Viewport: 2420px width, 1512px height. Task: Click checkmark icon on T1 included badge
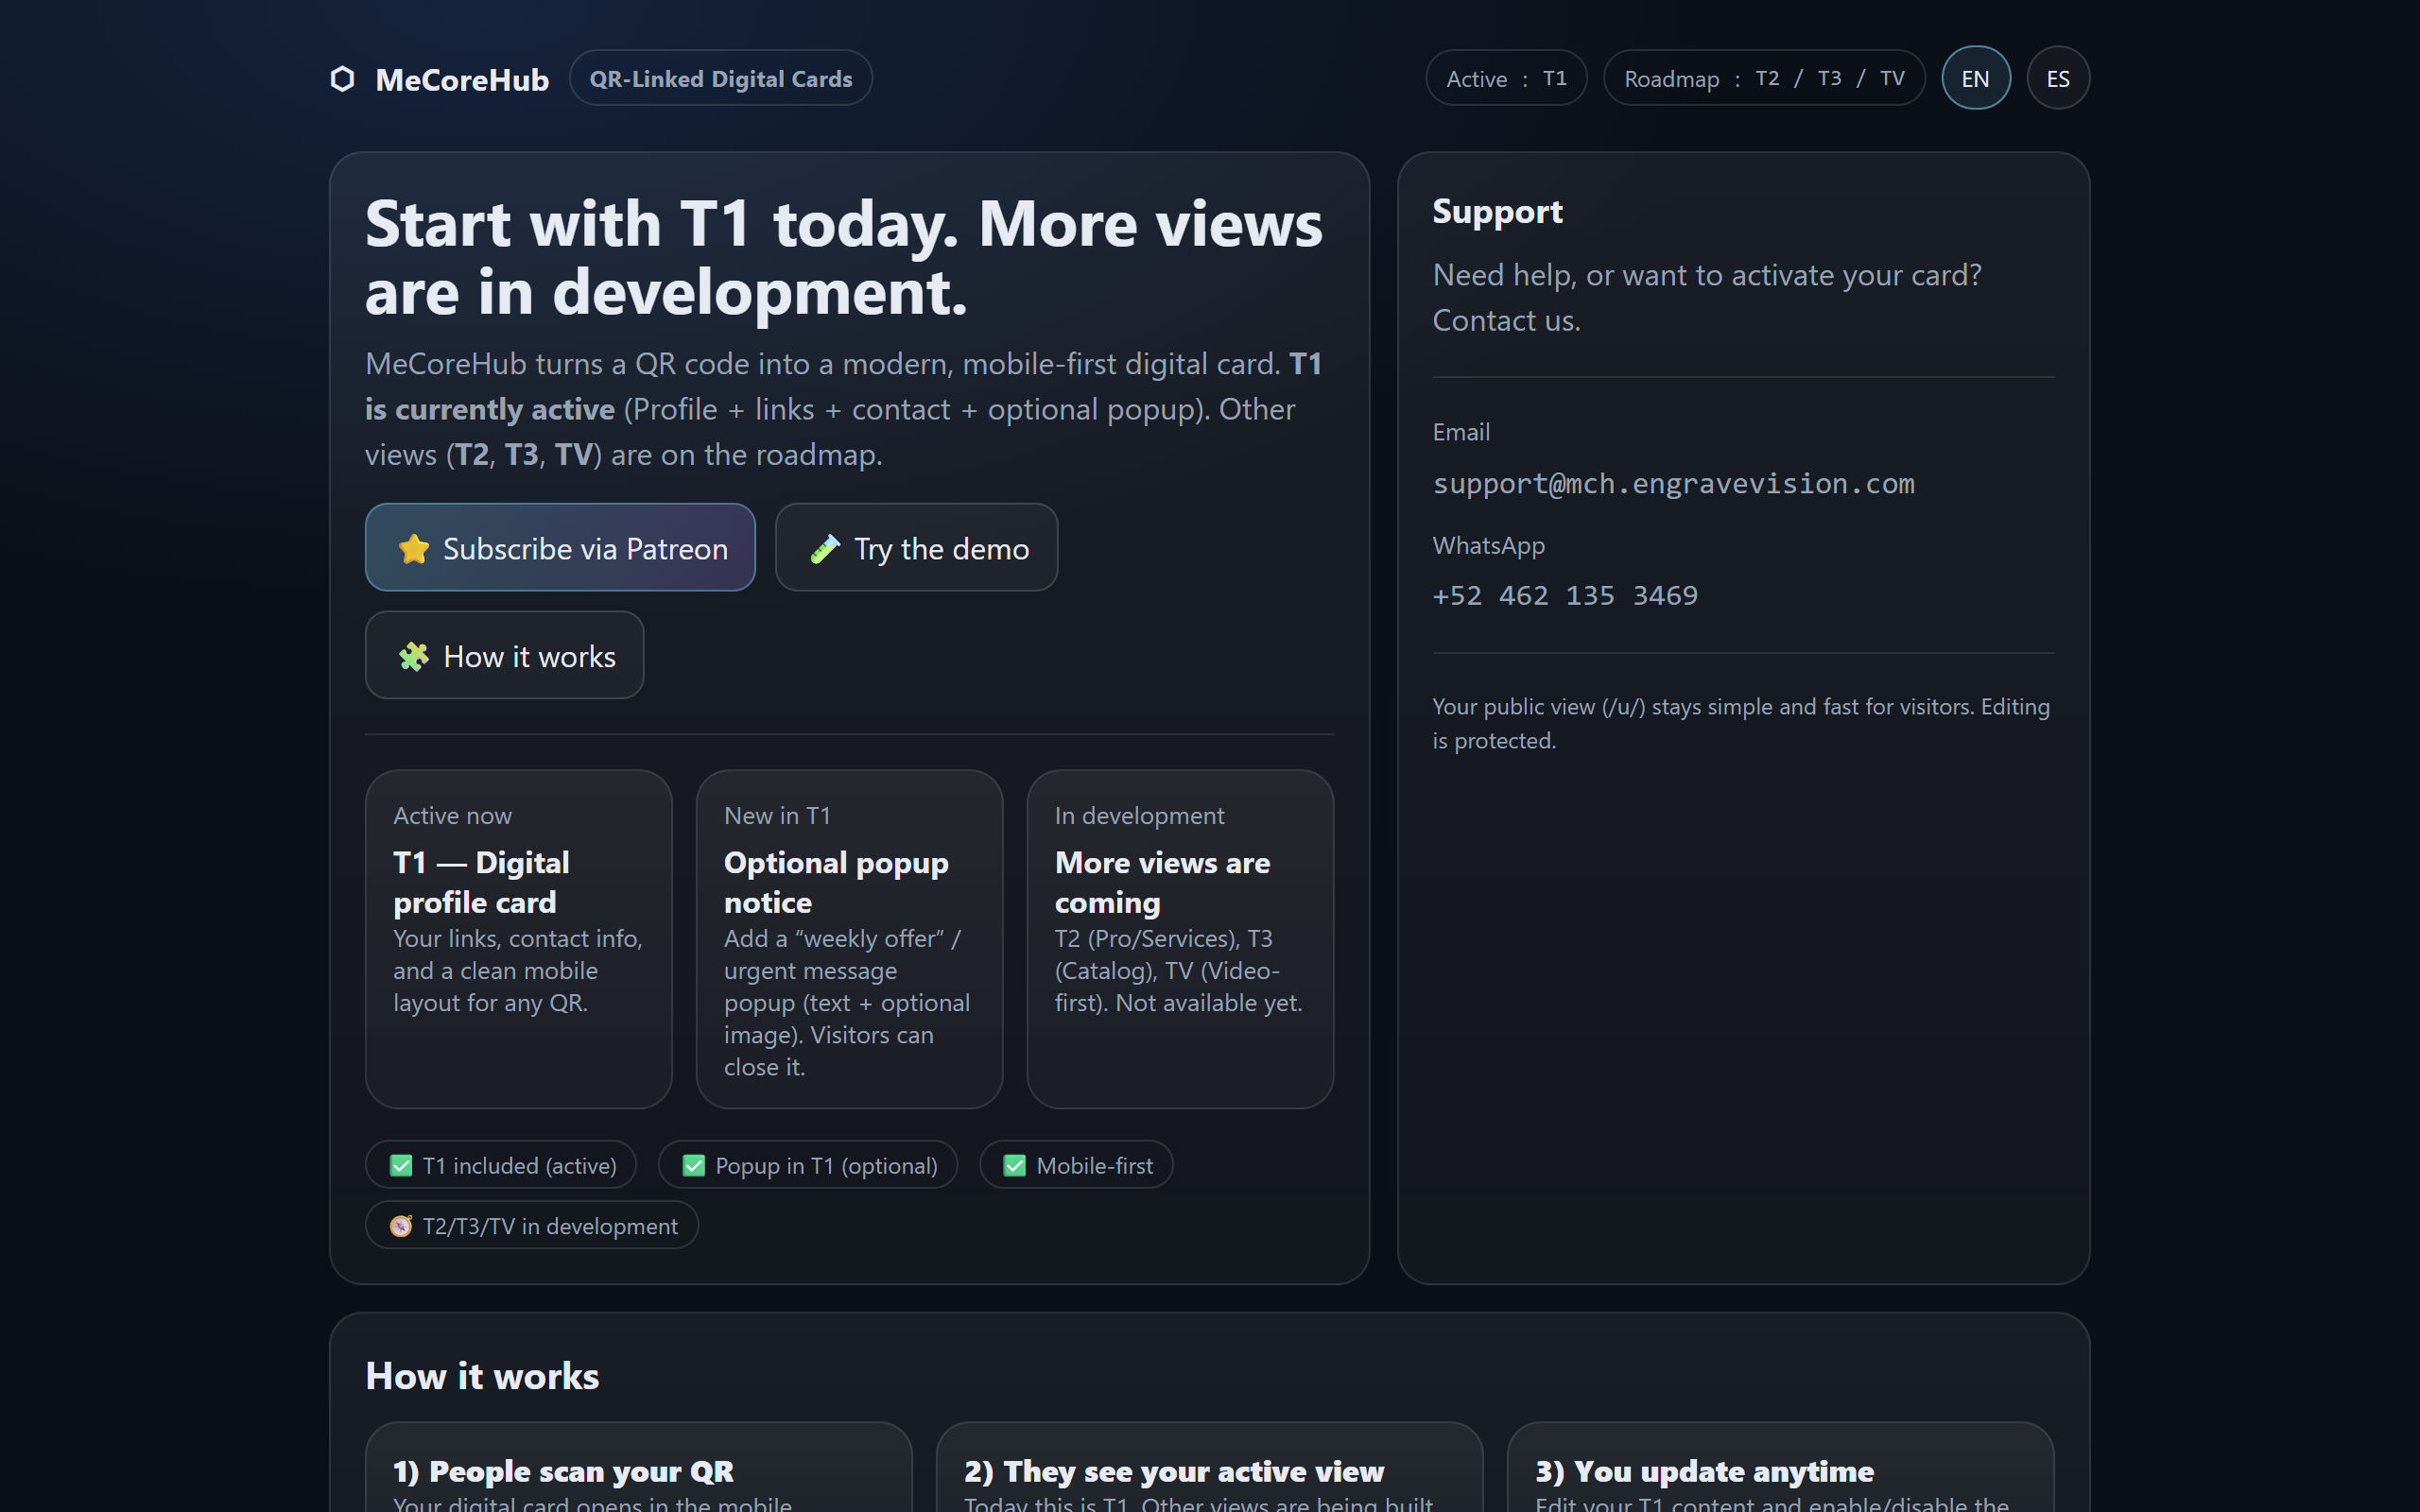[401, 1166]
